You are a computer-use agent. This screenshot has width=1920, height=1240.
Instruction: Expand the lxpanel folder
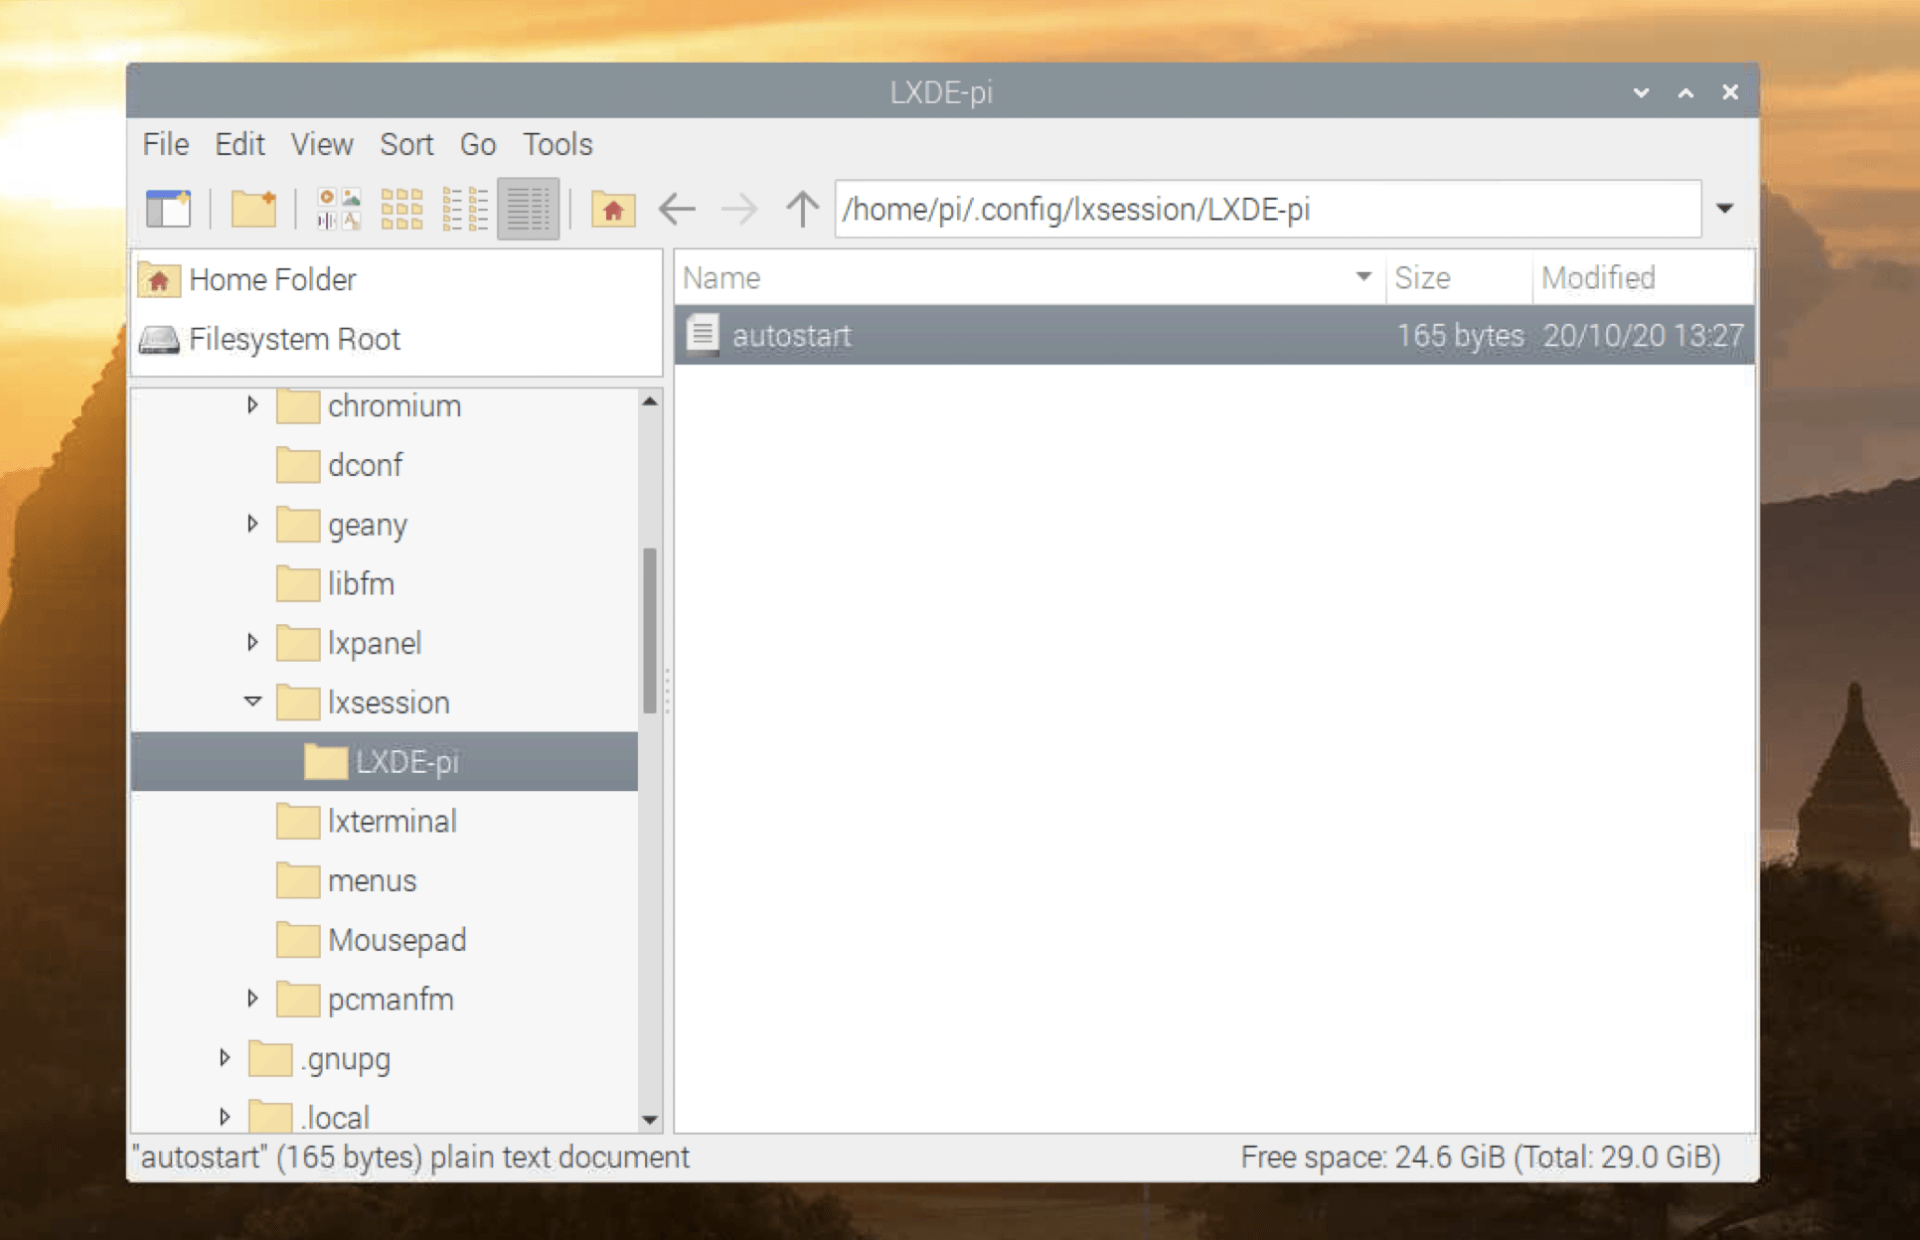(x=252, y=642)
